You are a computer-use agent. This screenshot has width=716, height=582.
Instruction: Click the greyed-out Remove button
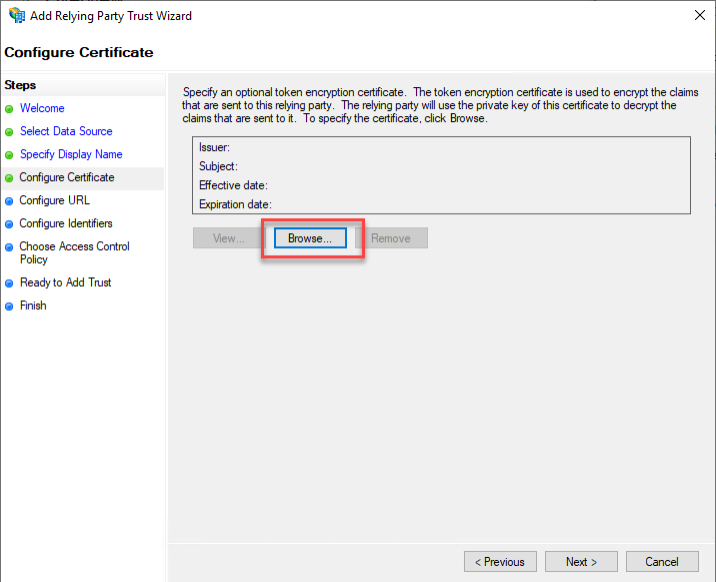tap(391, 238)
